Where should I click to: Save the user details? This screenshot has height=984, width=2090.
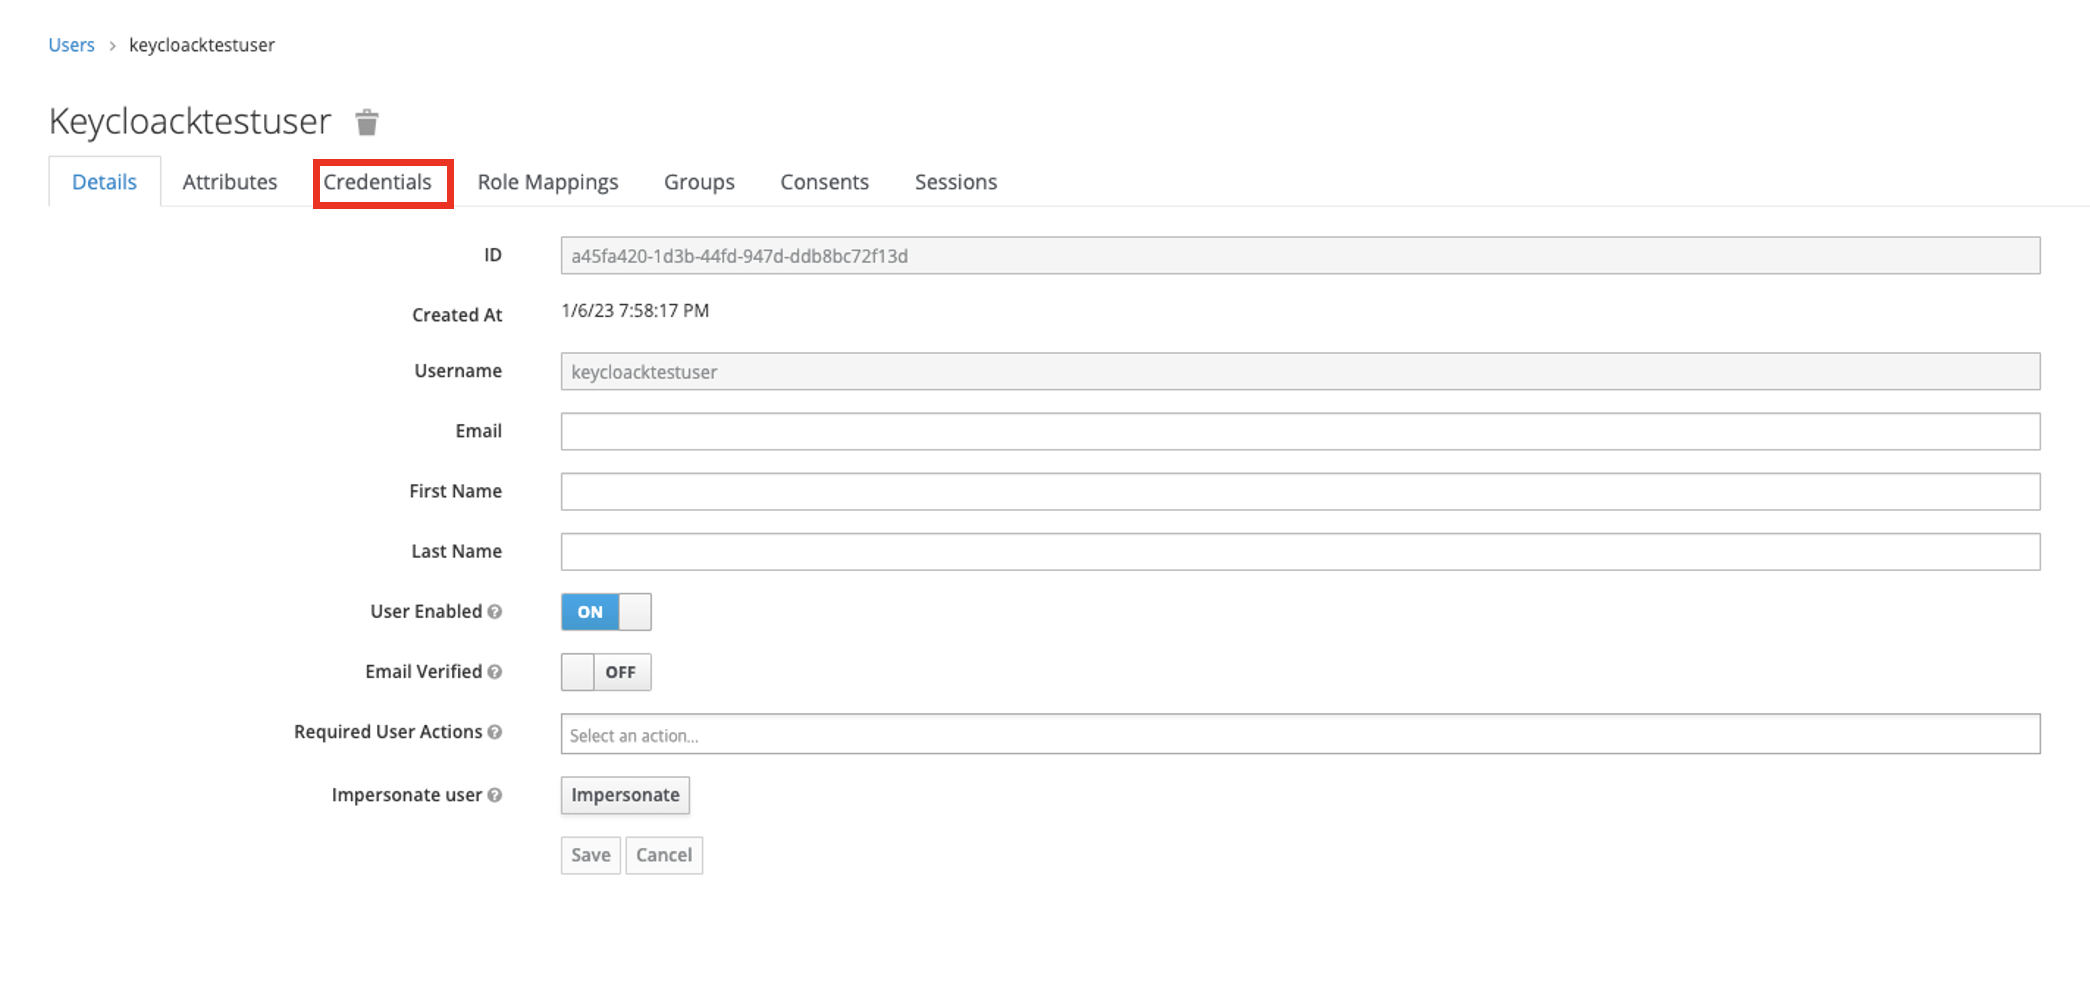591,855
